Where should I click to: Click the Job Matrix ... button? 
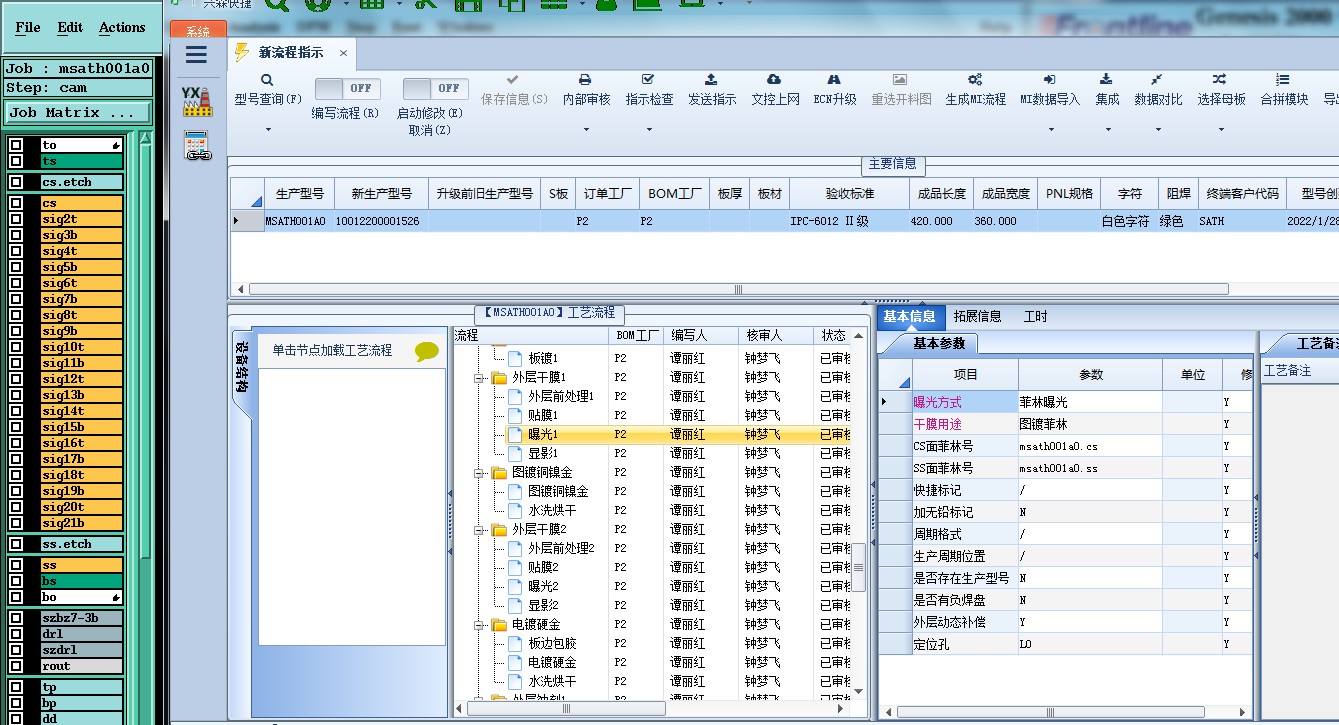[79, 113]
